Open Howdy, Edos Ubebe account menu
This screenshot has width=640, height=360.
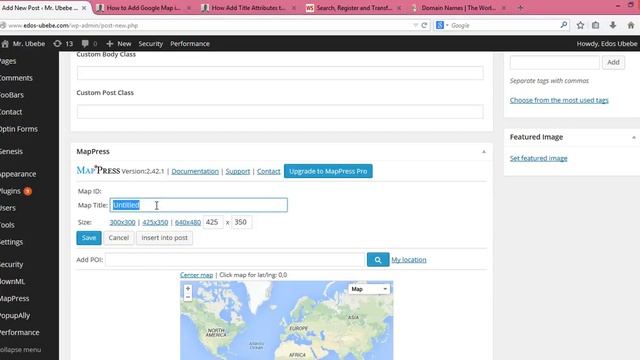coord(607,44)
